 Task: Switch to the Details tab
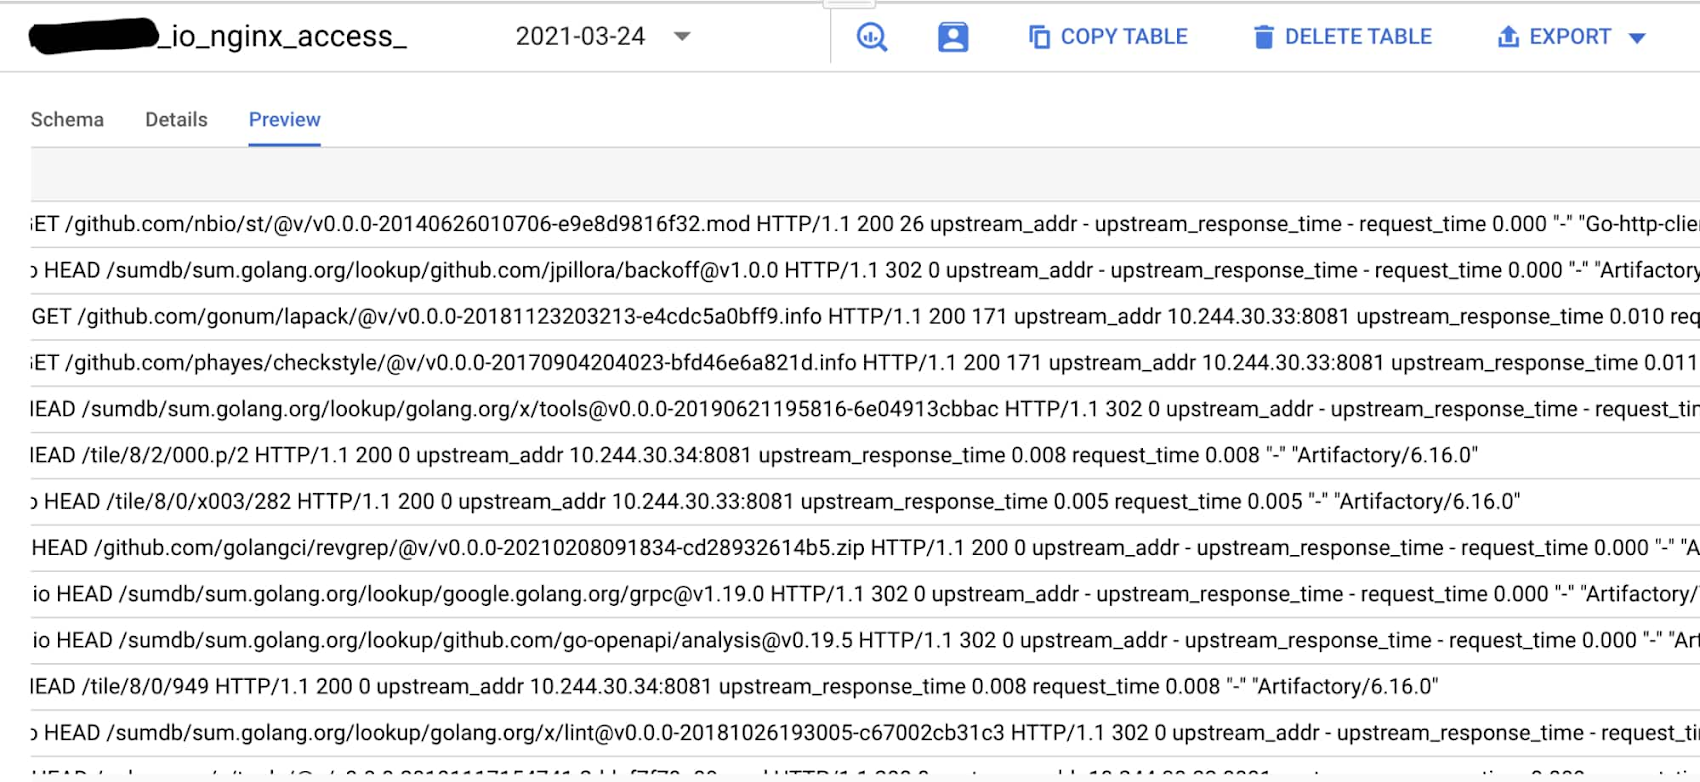[x=176, y=120]
